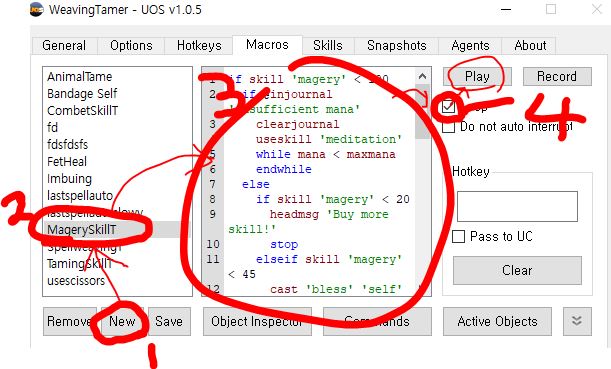The height and width of the screenshot is (369, 611).
Task: Open the About tab
Action: [530, 46]
